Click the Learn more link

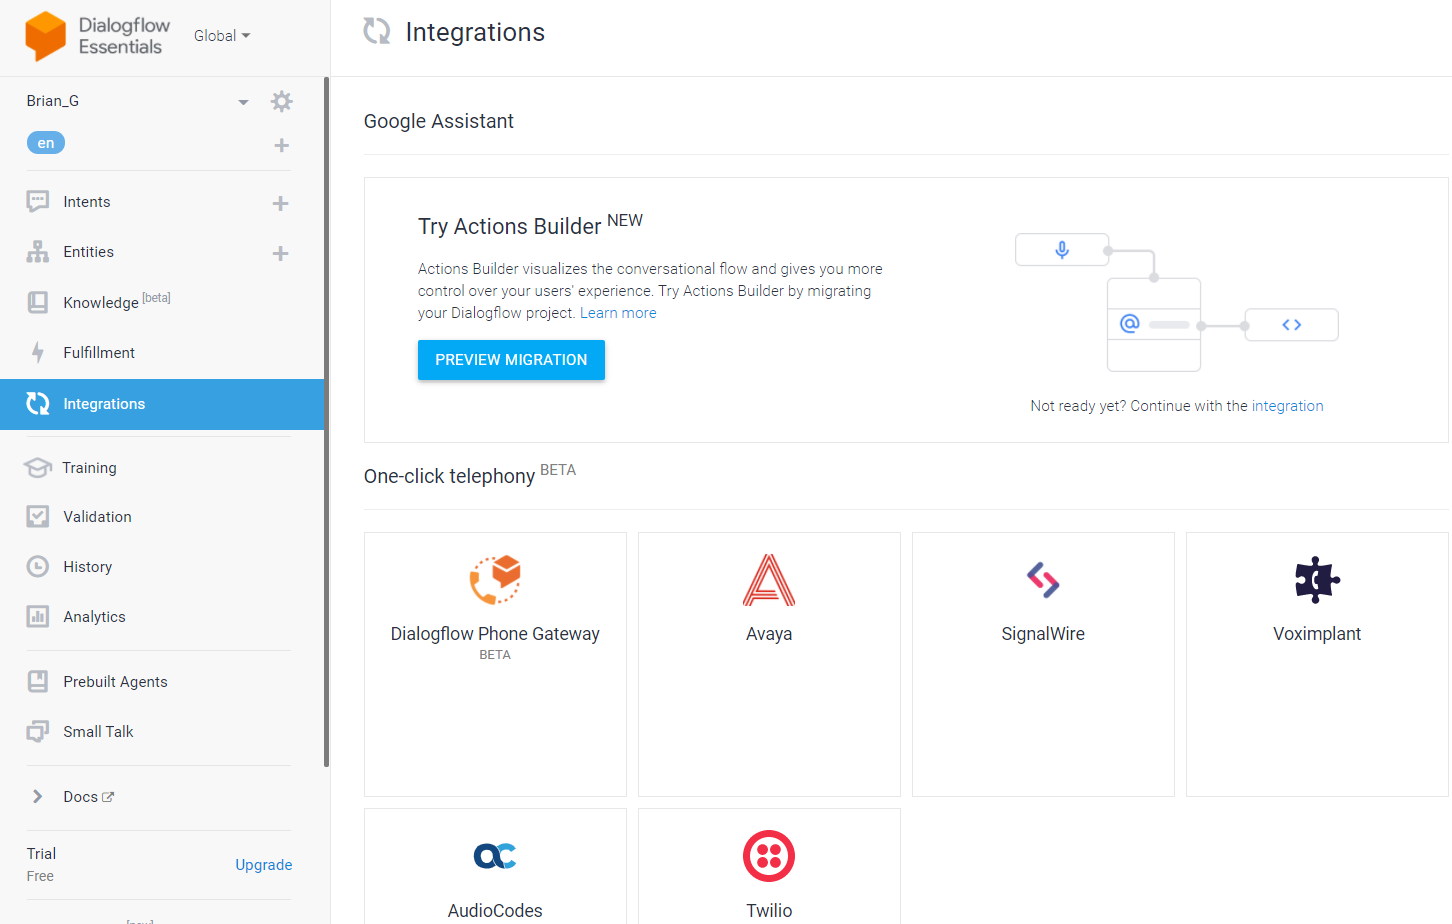pos(618,313)
